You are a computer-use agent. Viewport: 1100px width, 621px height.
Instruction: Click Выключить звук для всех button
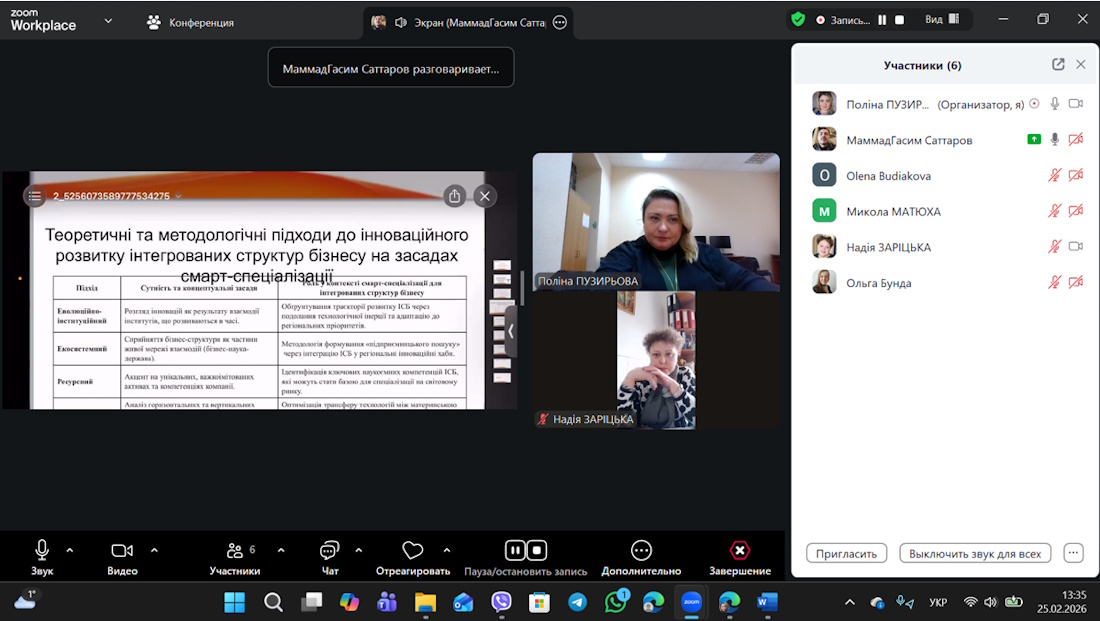975,553
